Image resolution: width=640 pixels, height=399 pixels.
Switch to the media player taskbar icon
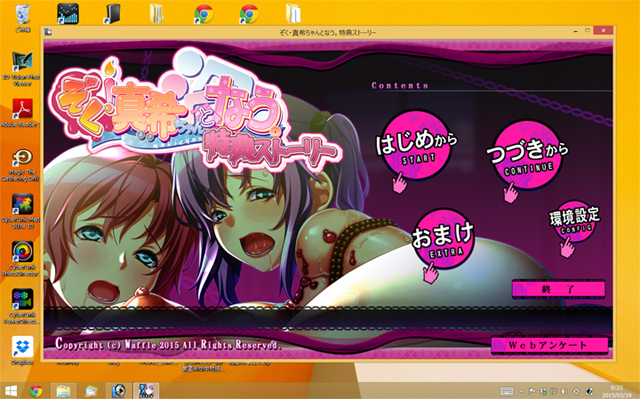click(118, 391)
